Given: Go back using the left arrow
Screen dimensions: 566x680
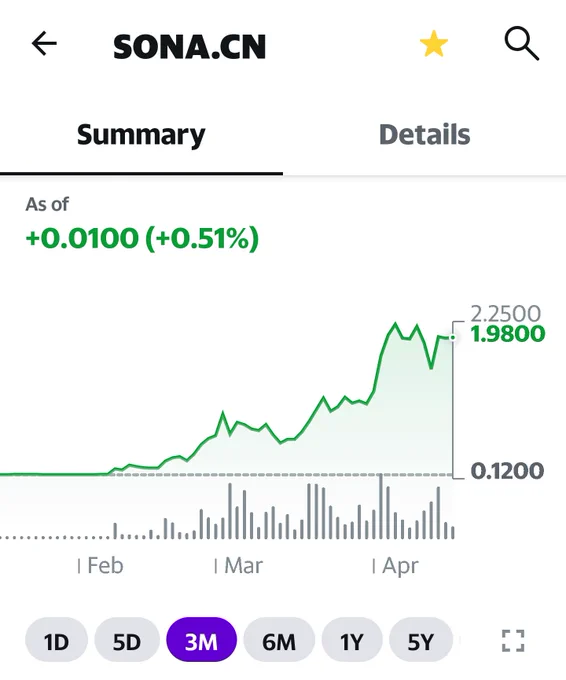Looking at the screenshot, I should click(x=44, y=43).
